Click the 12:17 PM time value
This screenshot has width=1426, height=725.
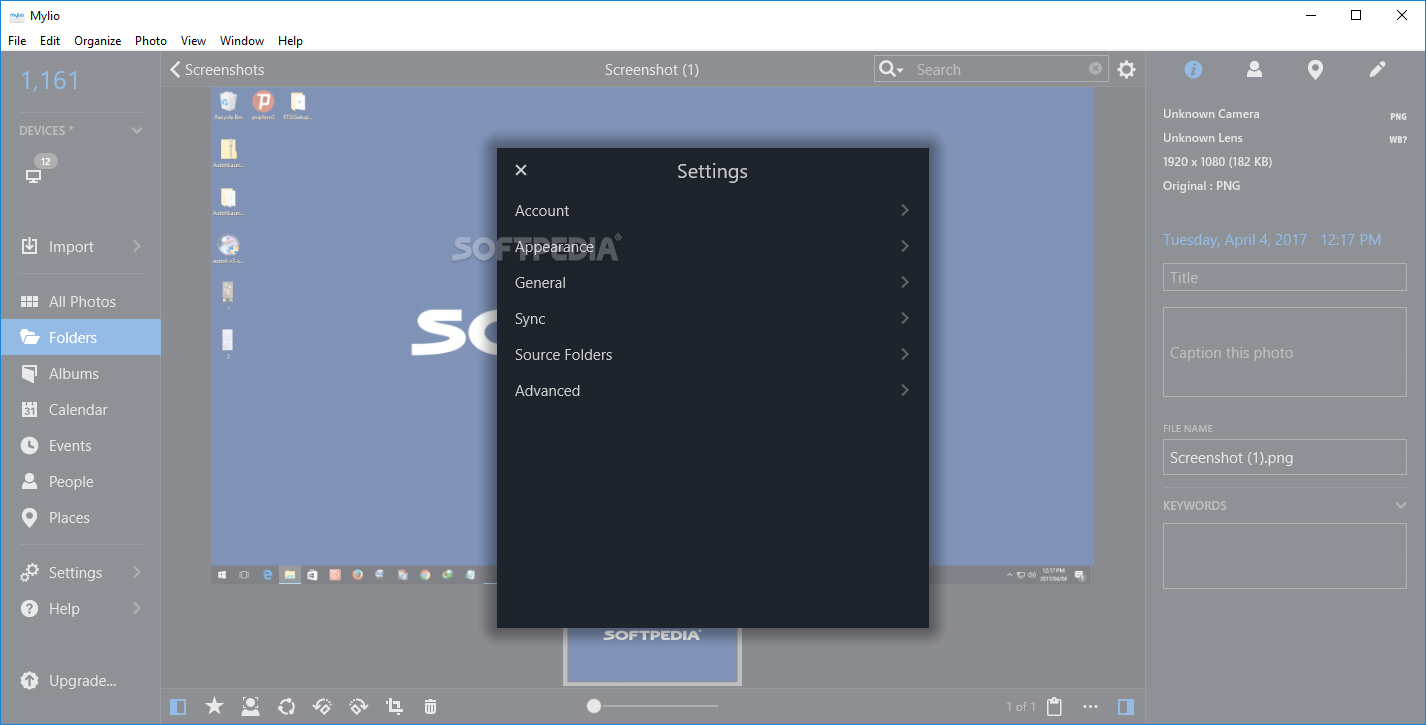(x=1350, y=240)
